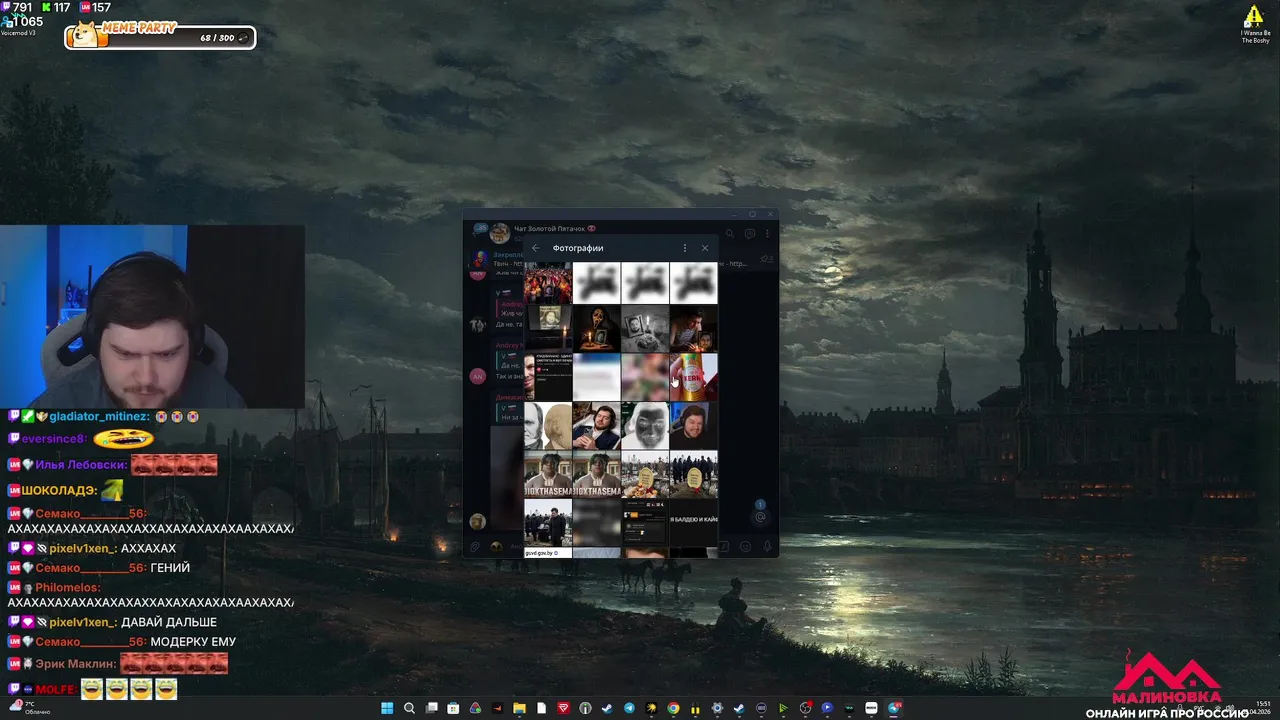Open the smiling streamer in headphones photo
This screenshot has width=1280, height=720.
[694, 426]
